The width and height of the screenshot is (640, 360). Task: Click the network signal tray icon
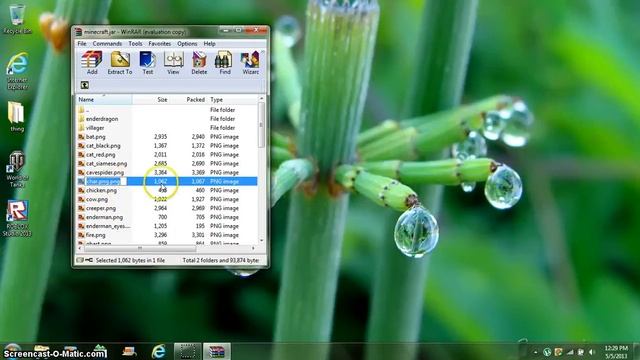coord(570,352)
